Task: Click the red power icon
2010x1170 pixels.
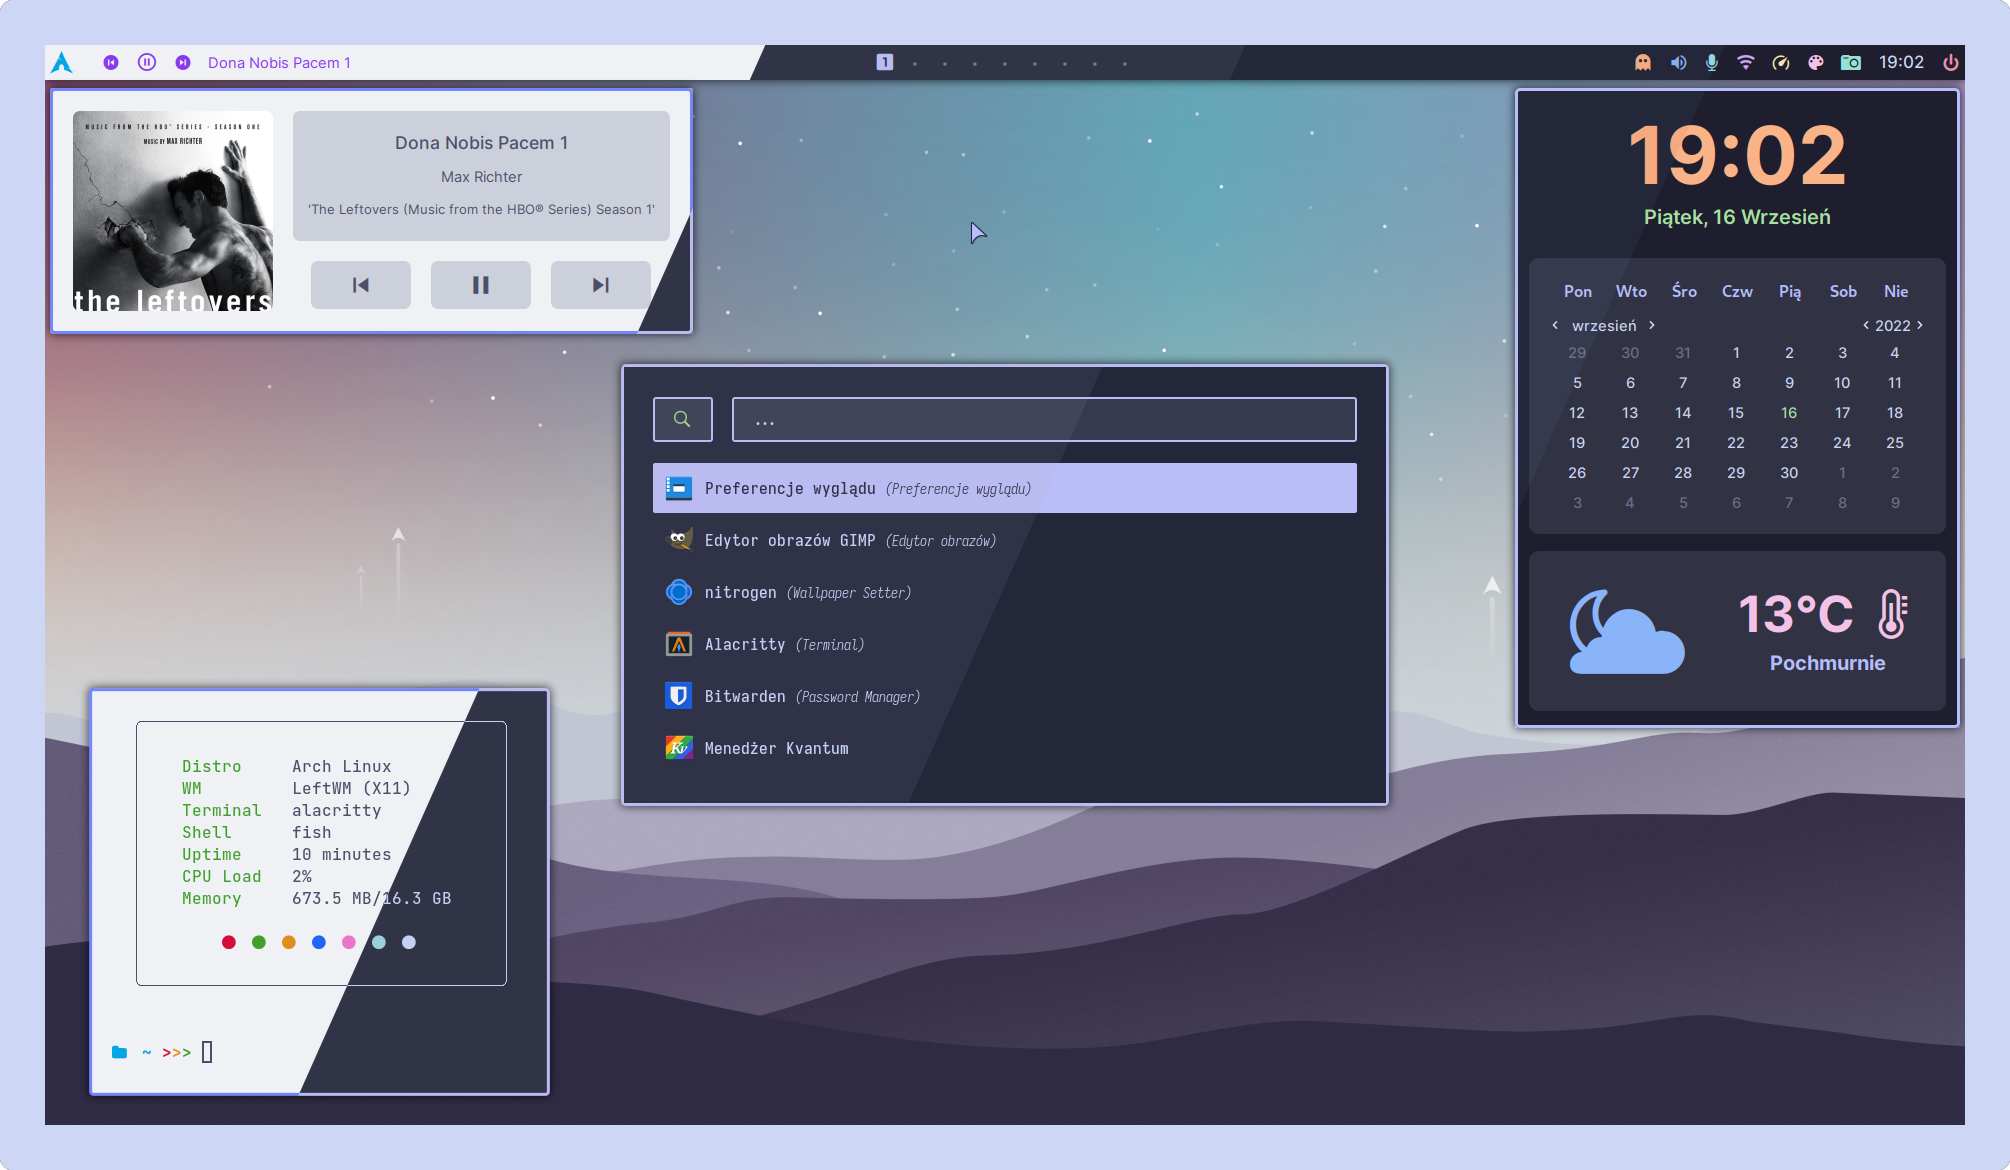Action: point(1950,62)
